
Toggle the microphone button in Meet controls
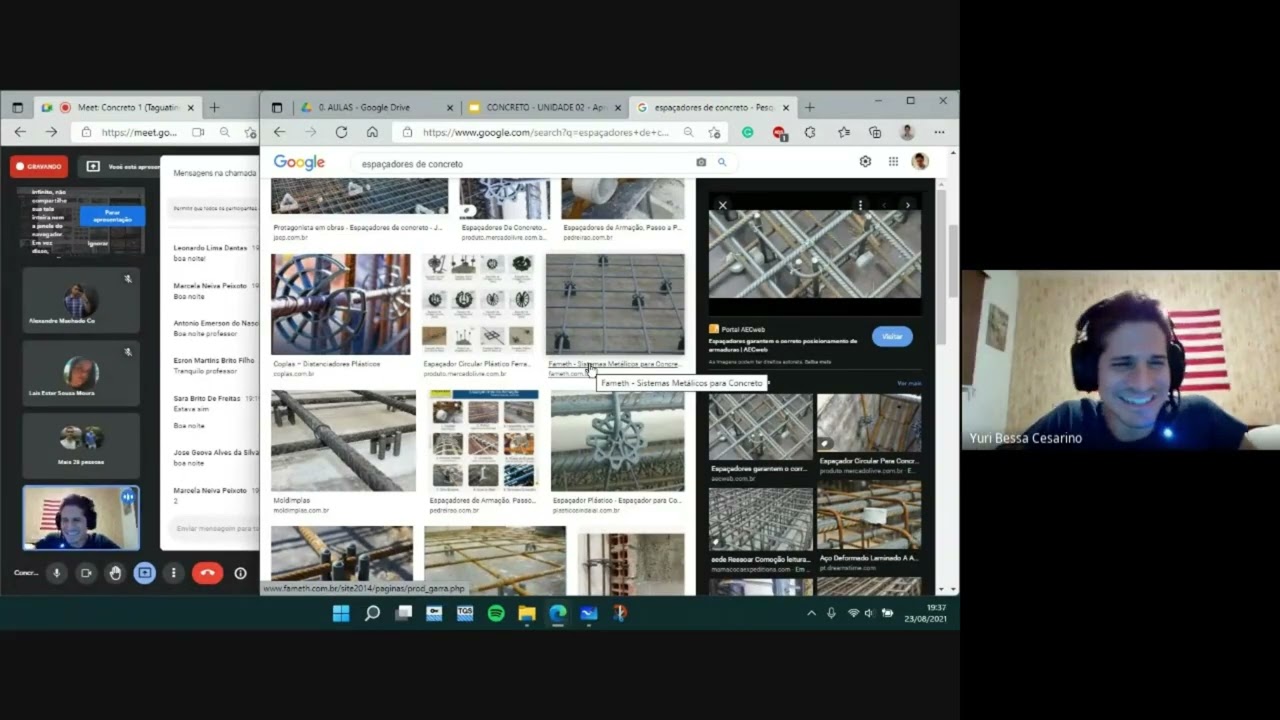(x=56, y=573)
